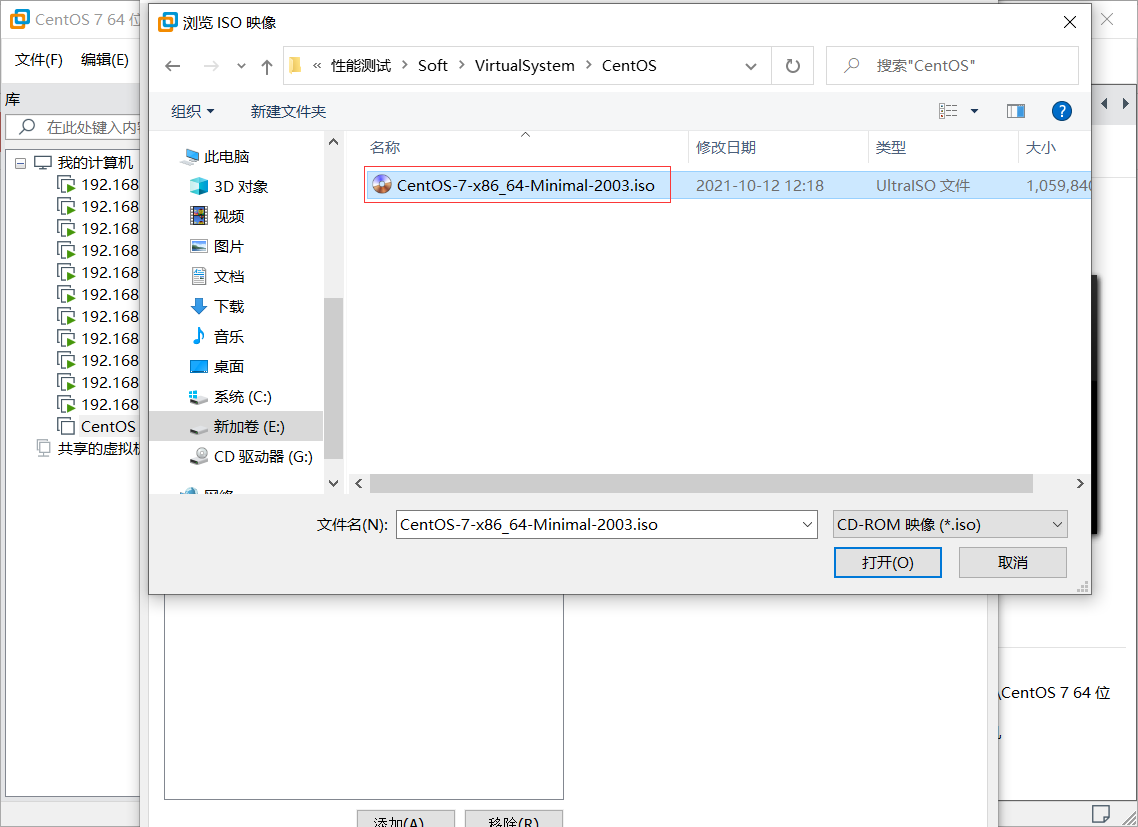Click VMware tab scroll left arrow
This screenshot has width=1138, height=827.
[x=1105, y=104]
